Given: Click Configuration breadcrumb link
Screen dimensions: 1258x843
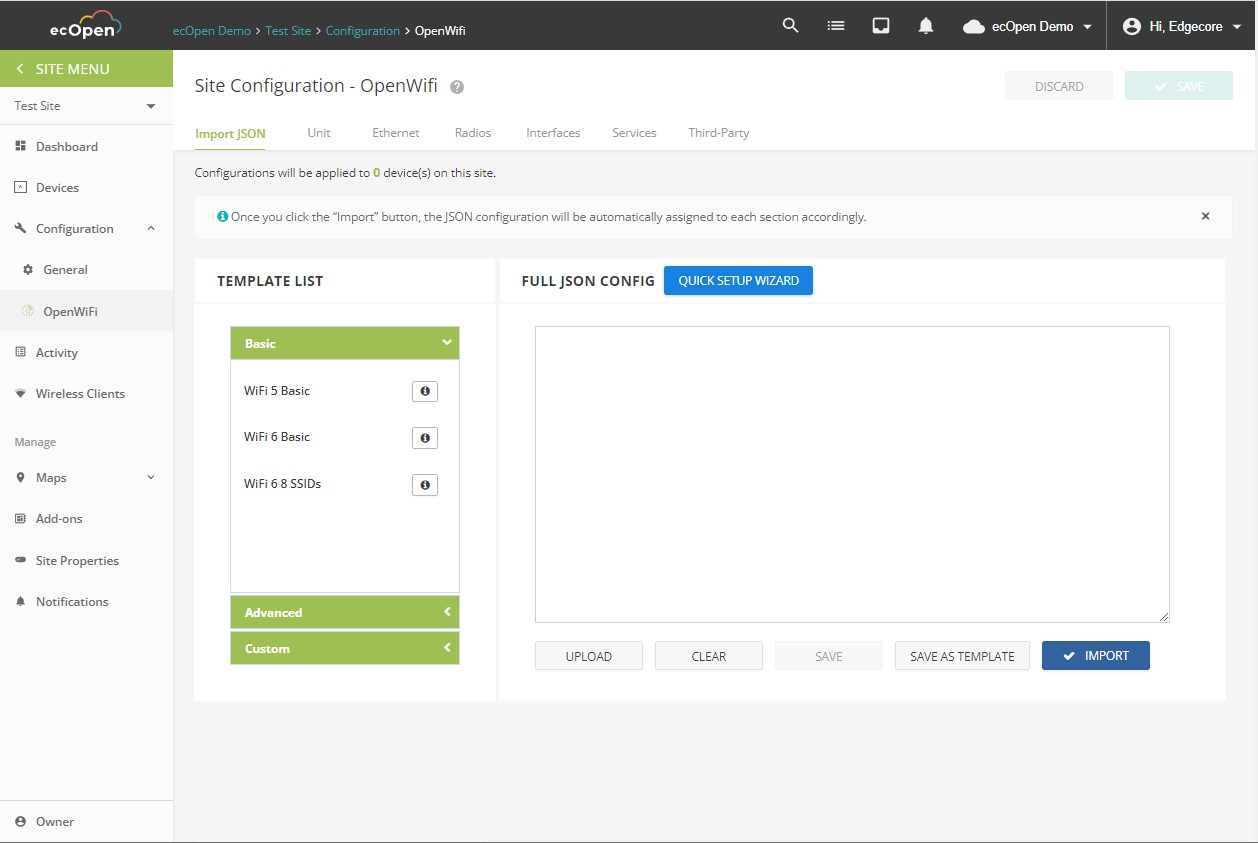Looking at the screenshot, I should click(x=362, y=31).
